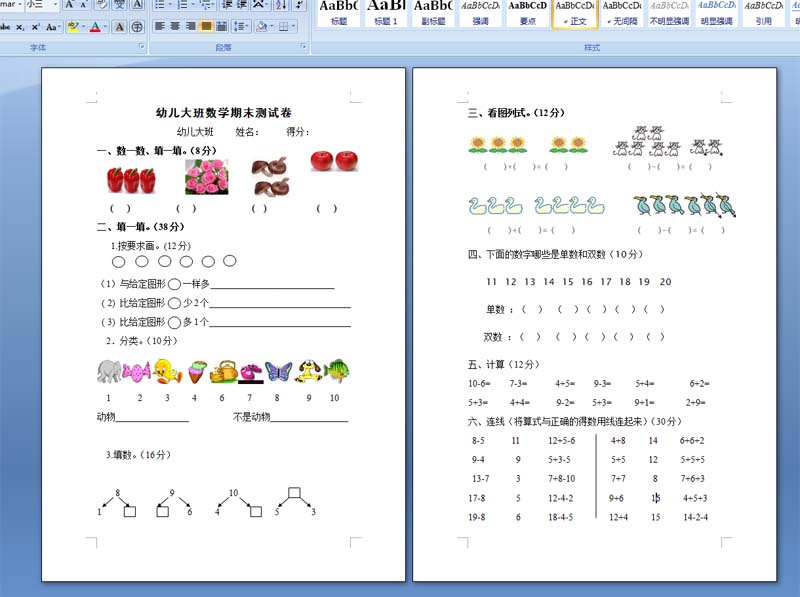Click the heading 五、计算 (12分)

click(x=504, y=364)
